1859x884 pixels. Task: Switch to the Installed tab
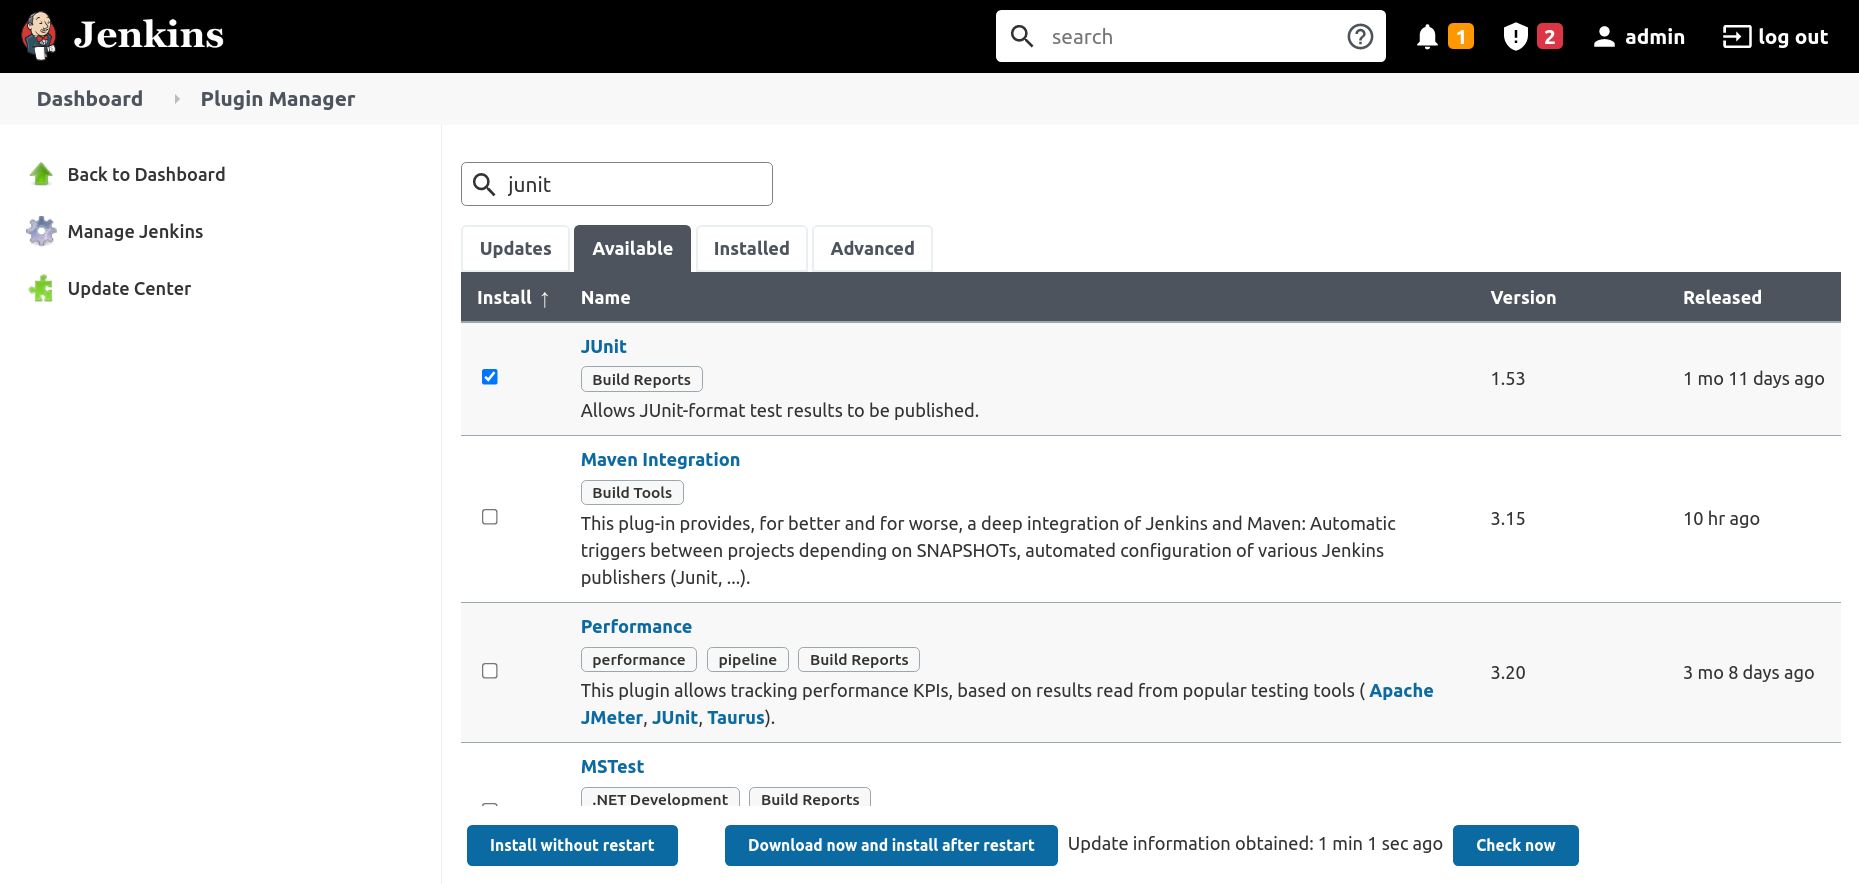[x=751, y=249]
